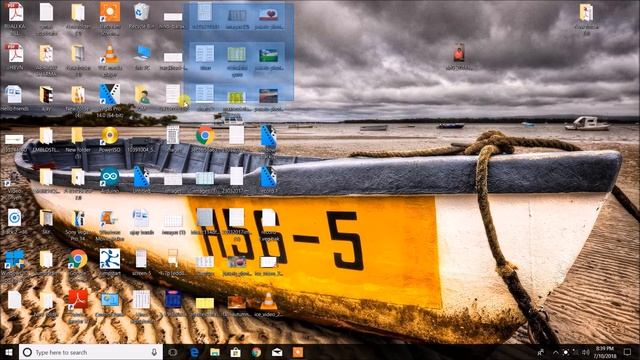Select the EMBEDSTL folder icon
This screenshot has width=640, height=360.
46,139
